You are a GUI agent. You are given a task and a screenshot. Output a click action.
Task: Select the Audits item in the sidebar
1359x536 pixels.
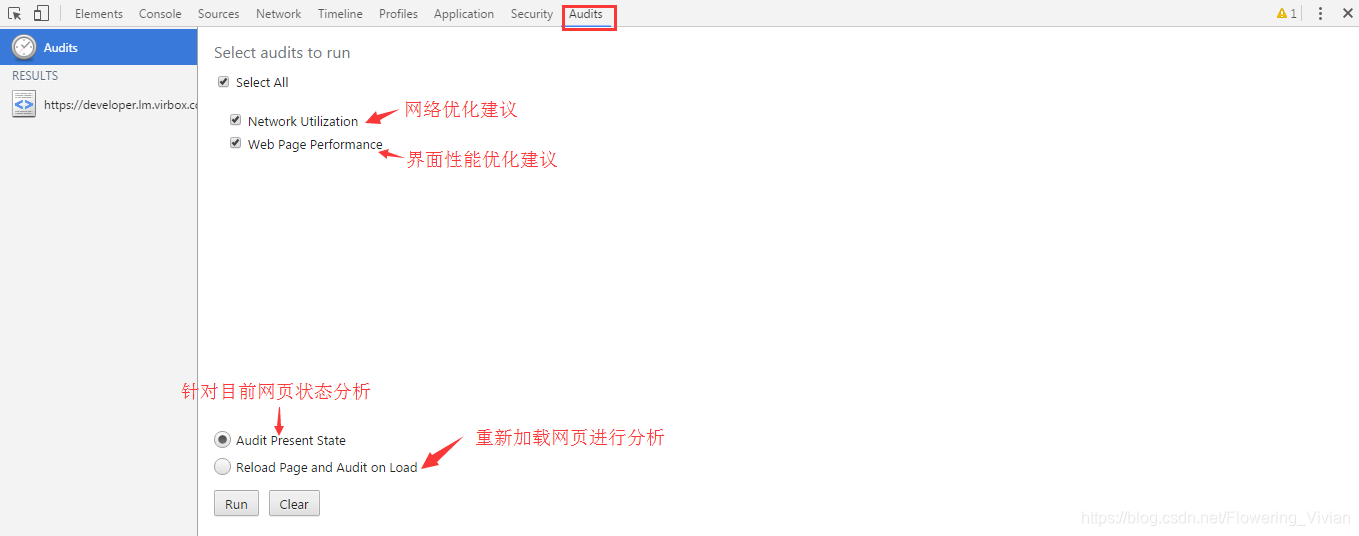[x=98, y=47]
